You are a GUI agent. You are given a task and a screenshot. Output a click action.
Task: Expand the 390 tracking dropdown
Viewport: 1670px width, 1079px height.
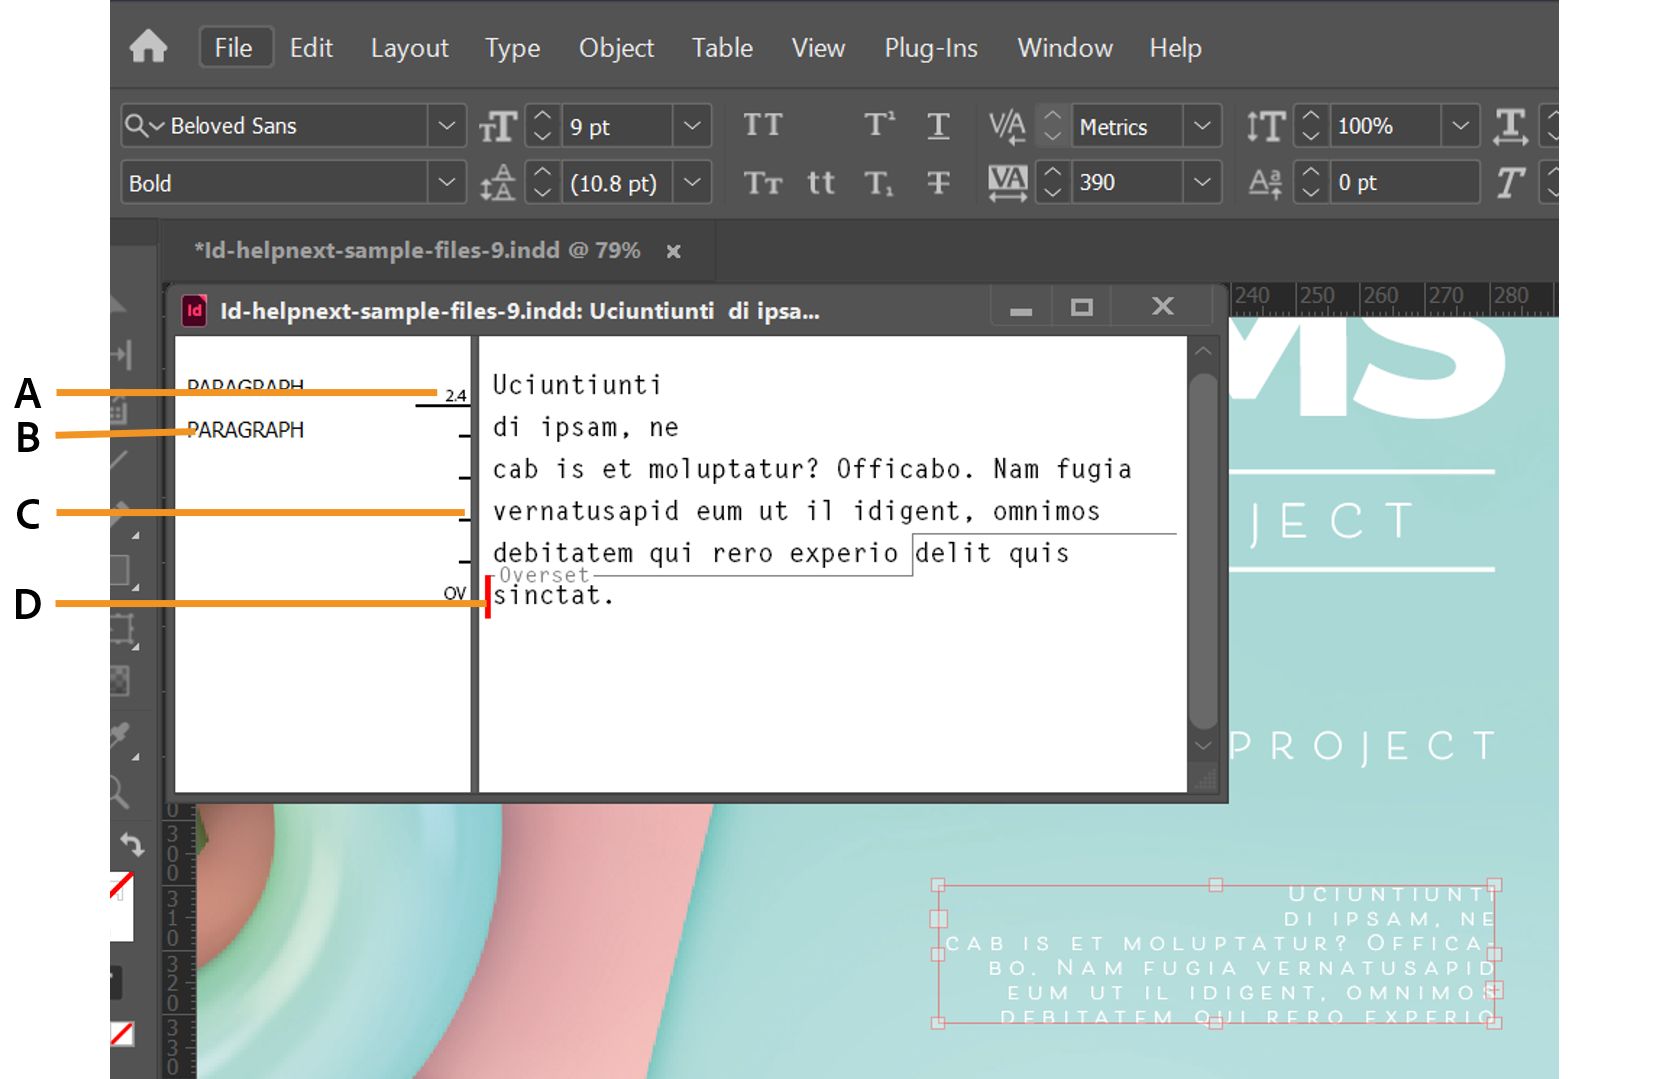(1202, 183)
